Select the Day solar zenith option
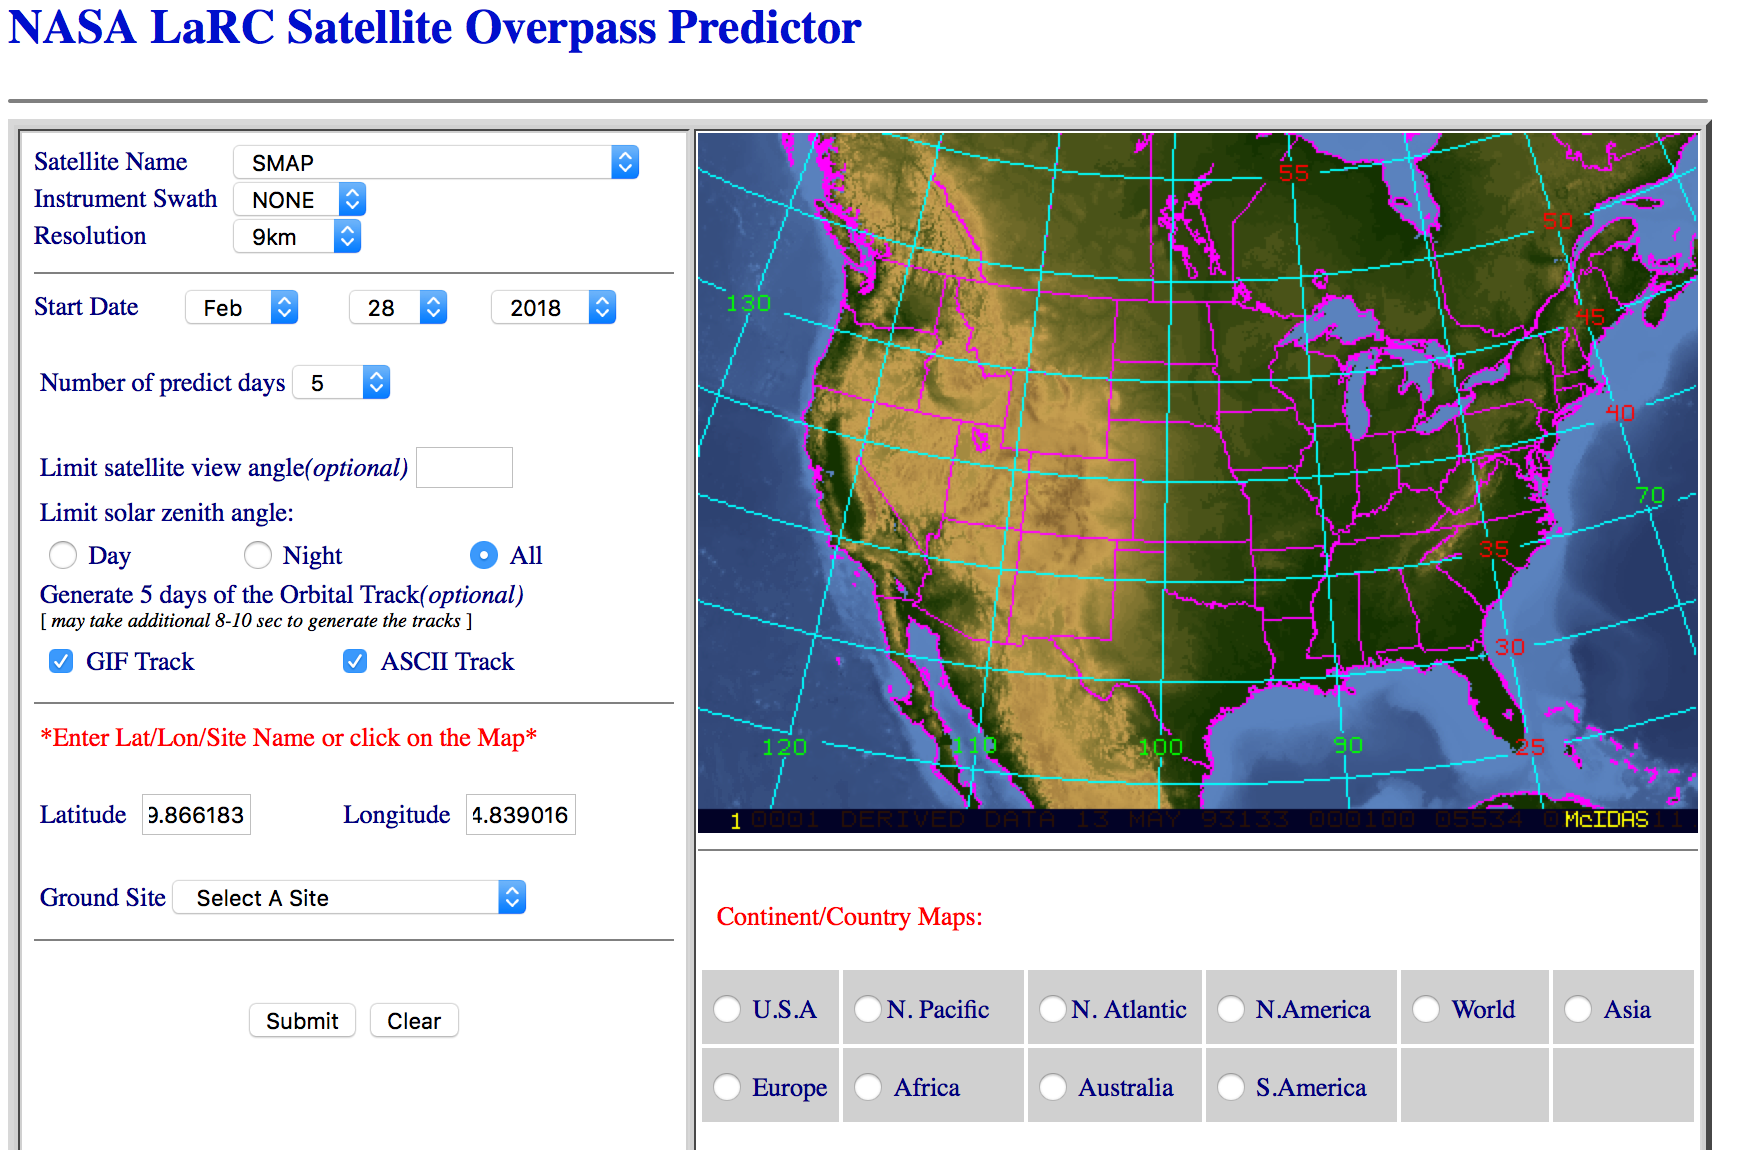1742x1150 pixels. point(63,555)
